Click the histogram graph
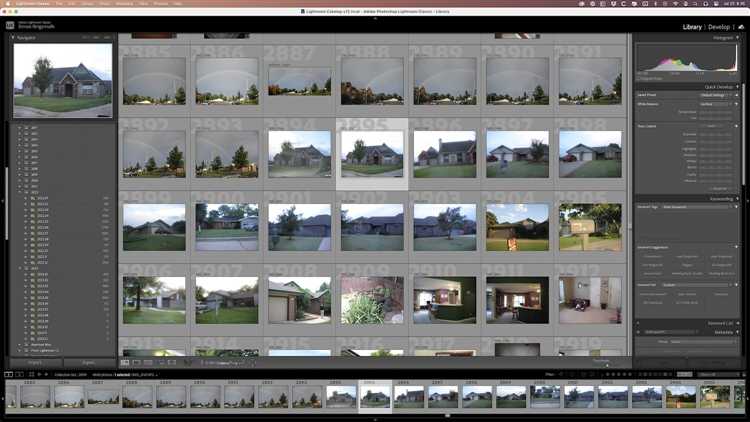This screenshot has width=750, height=422. click(686, 57)
